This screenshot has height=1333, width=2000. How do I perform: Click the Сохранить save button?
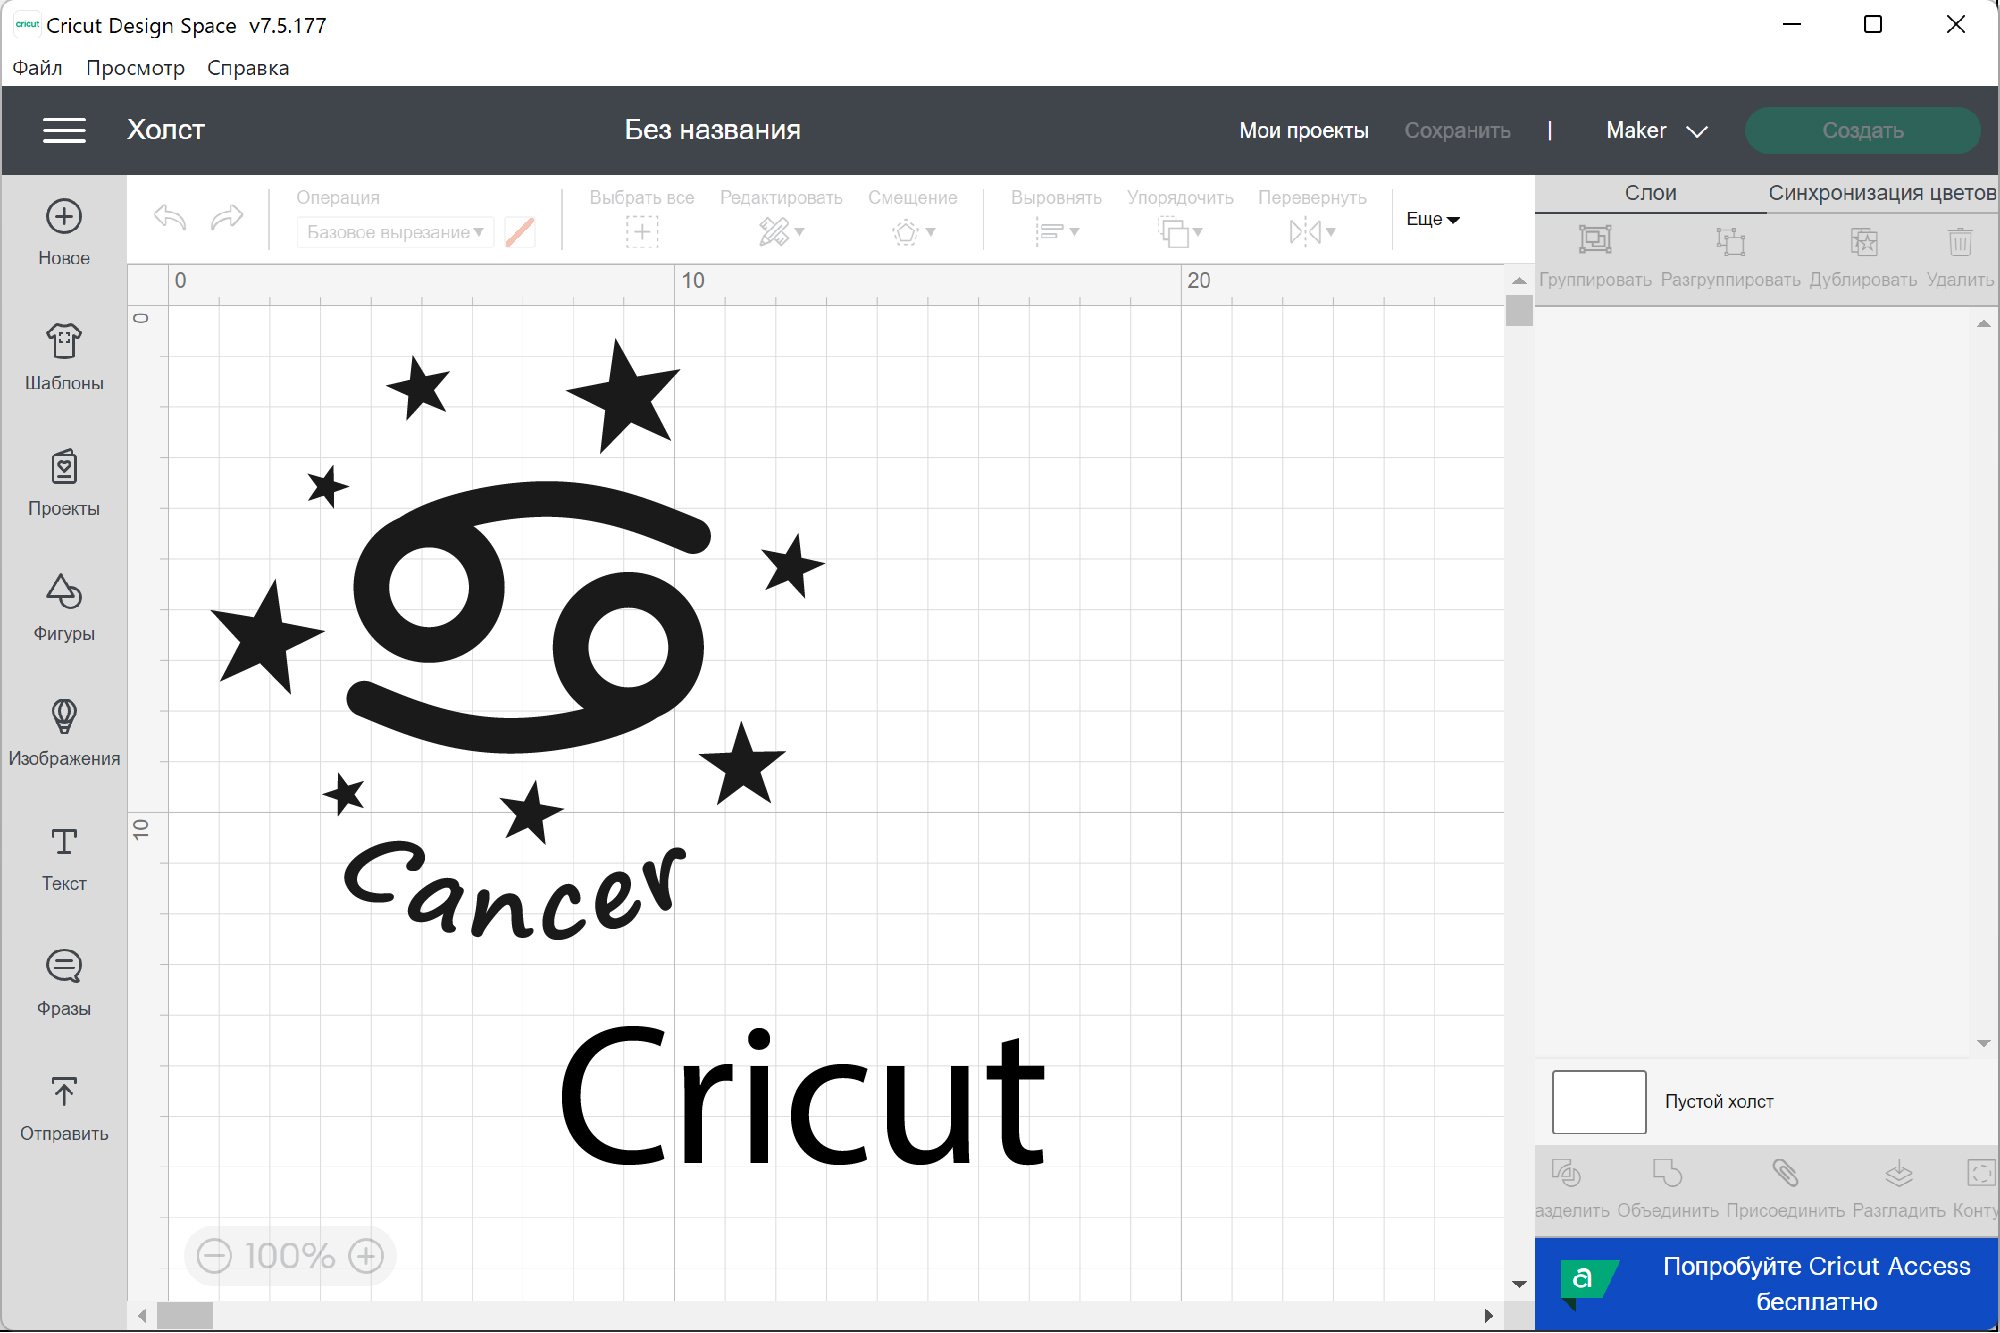pos(1457,130)
